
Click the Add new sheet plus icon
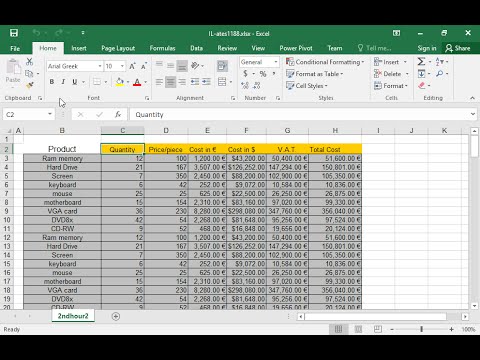click(x=116, y=316)
